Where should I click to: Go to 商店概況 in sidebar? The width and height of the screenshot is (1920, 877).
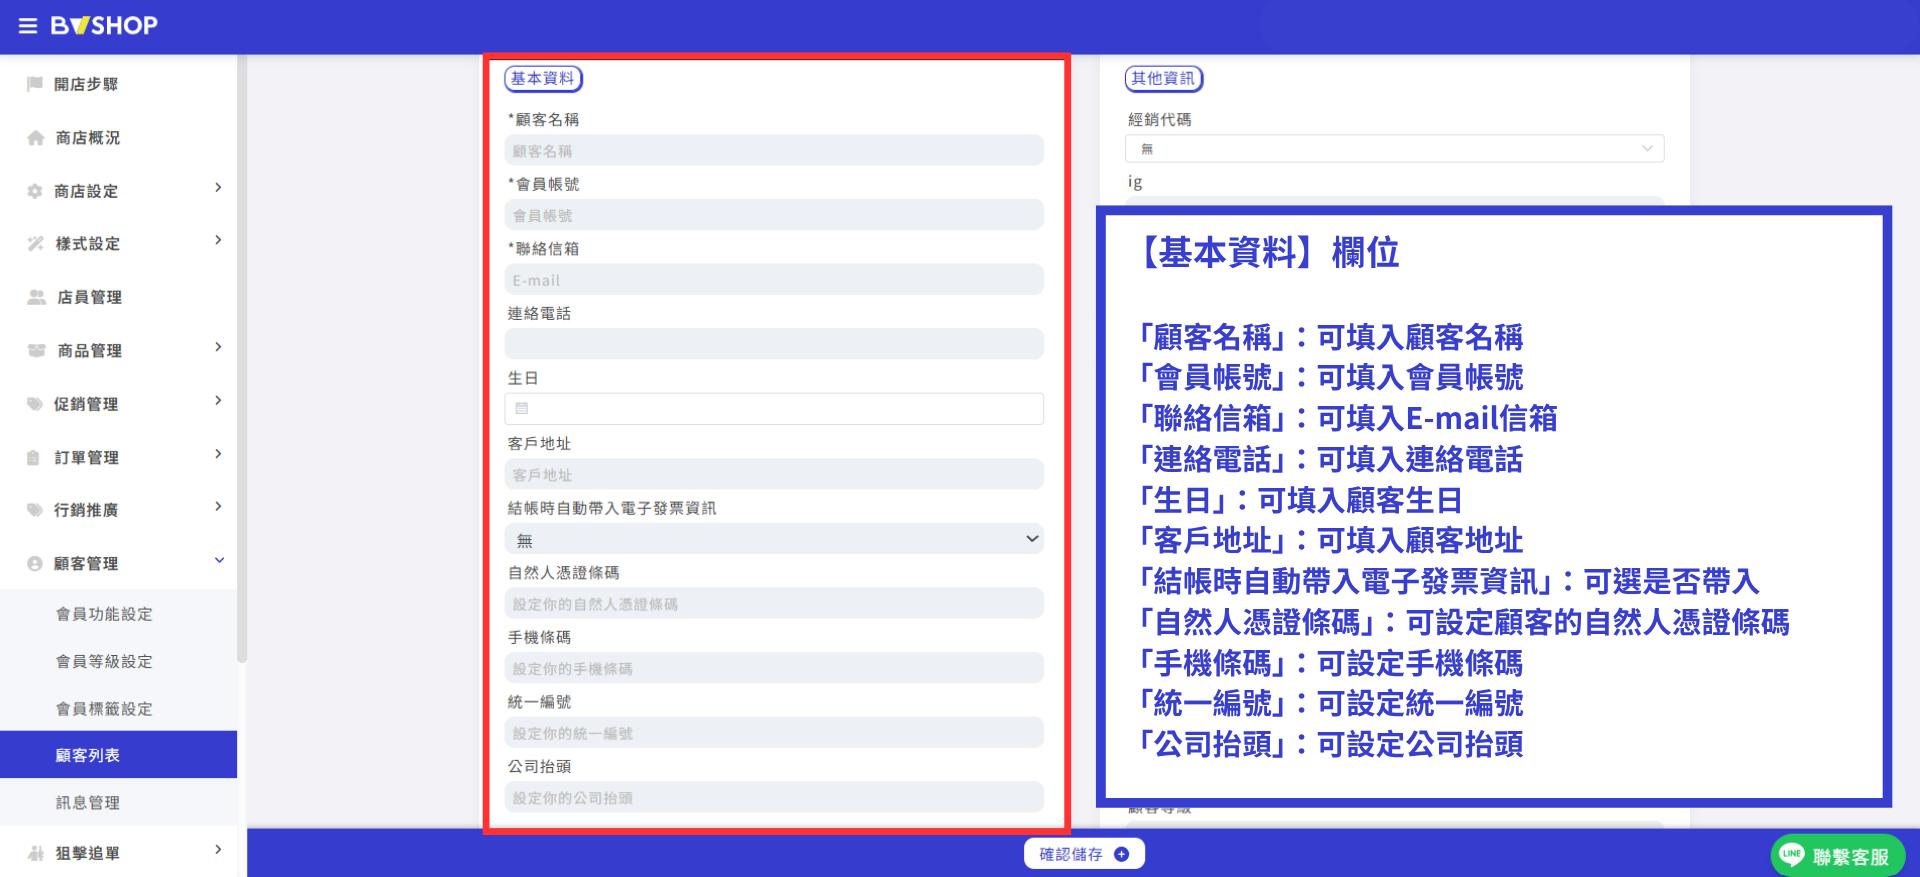click(x=88, y=138)
